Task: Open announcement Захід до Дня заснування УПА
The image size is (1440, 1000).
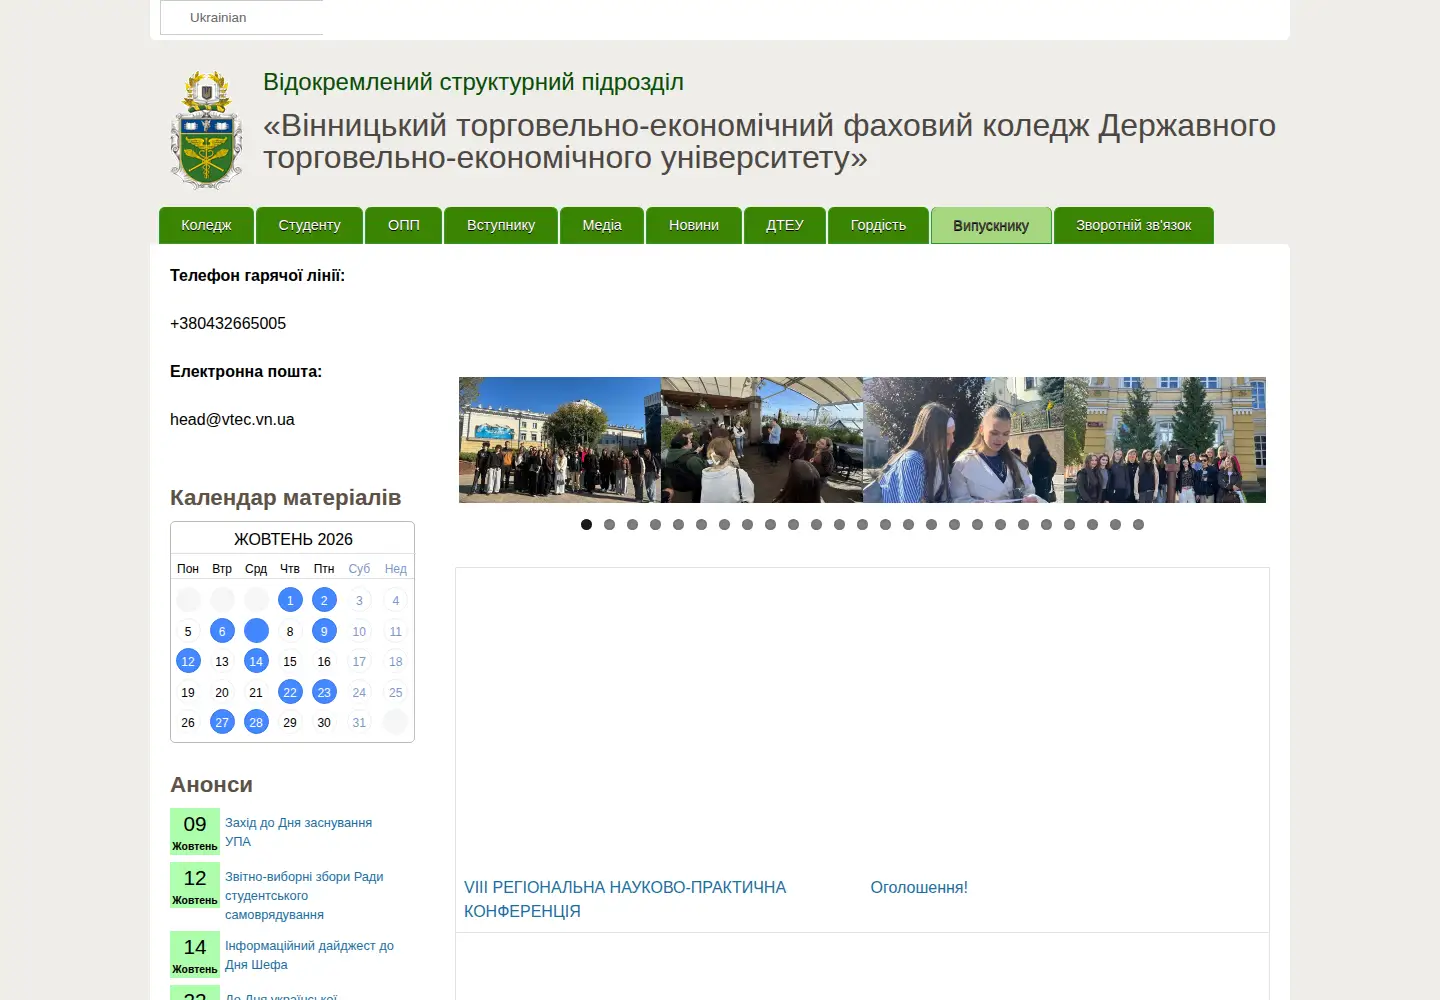Action: (x=298, y=832)
